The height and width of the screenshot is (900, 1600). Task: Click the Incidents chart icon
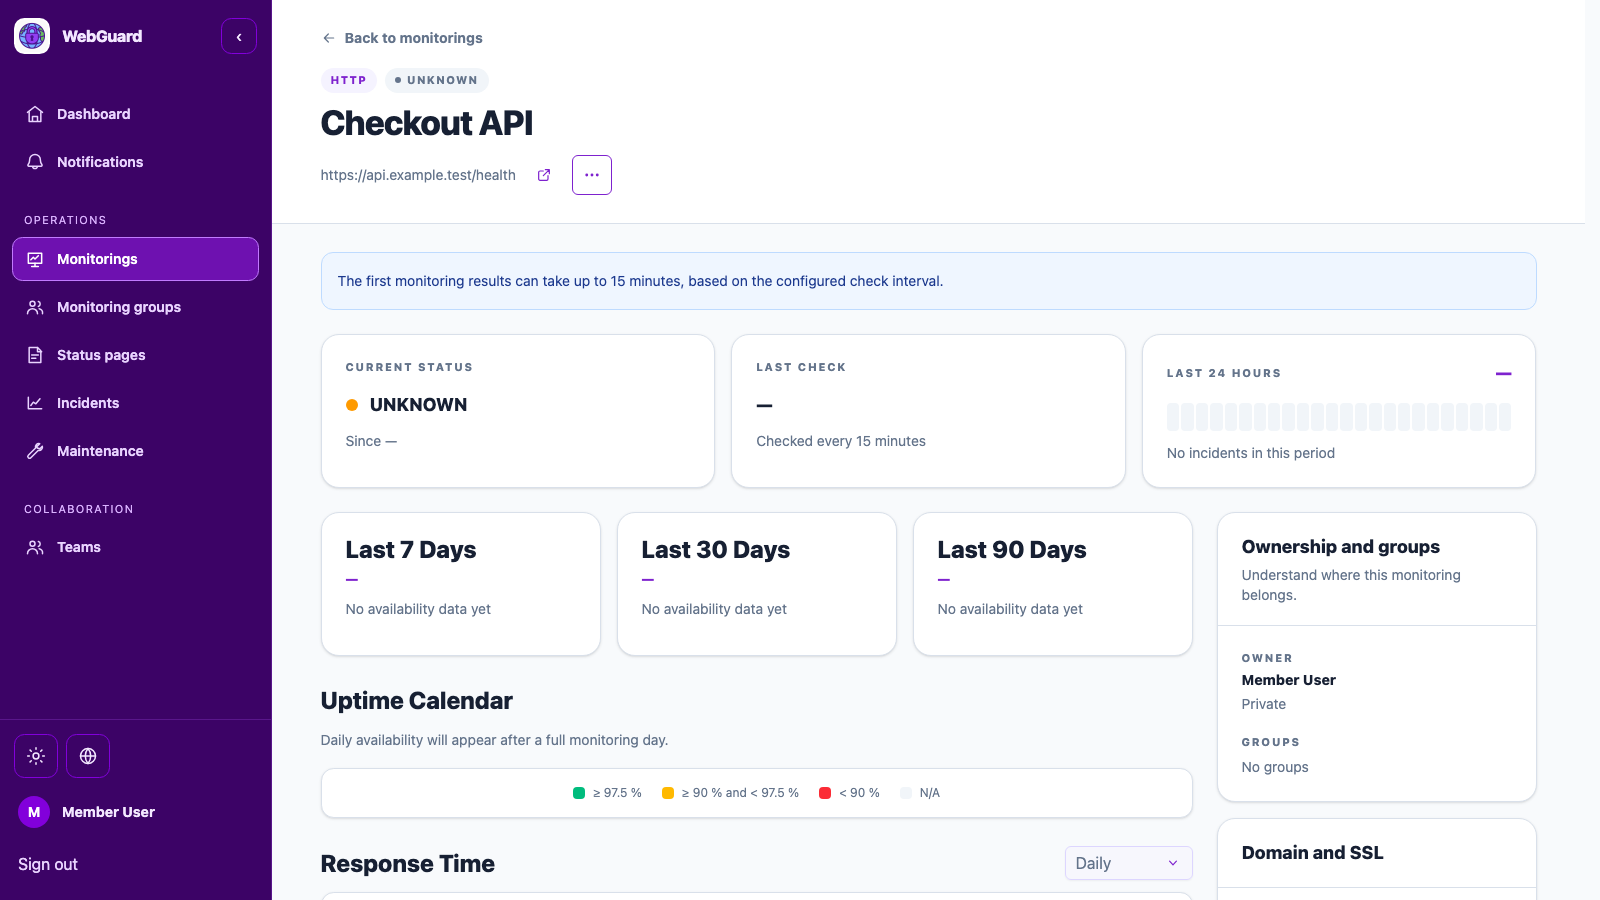35,403
